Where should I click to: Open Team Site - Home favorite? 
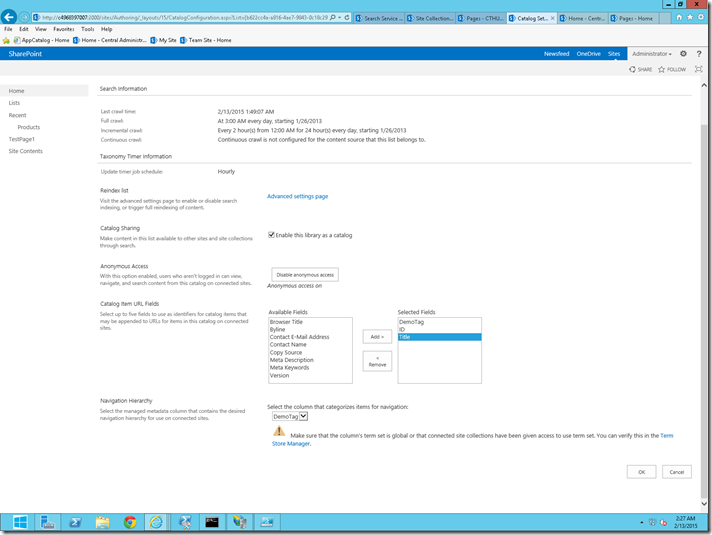206,40
